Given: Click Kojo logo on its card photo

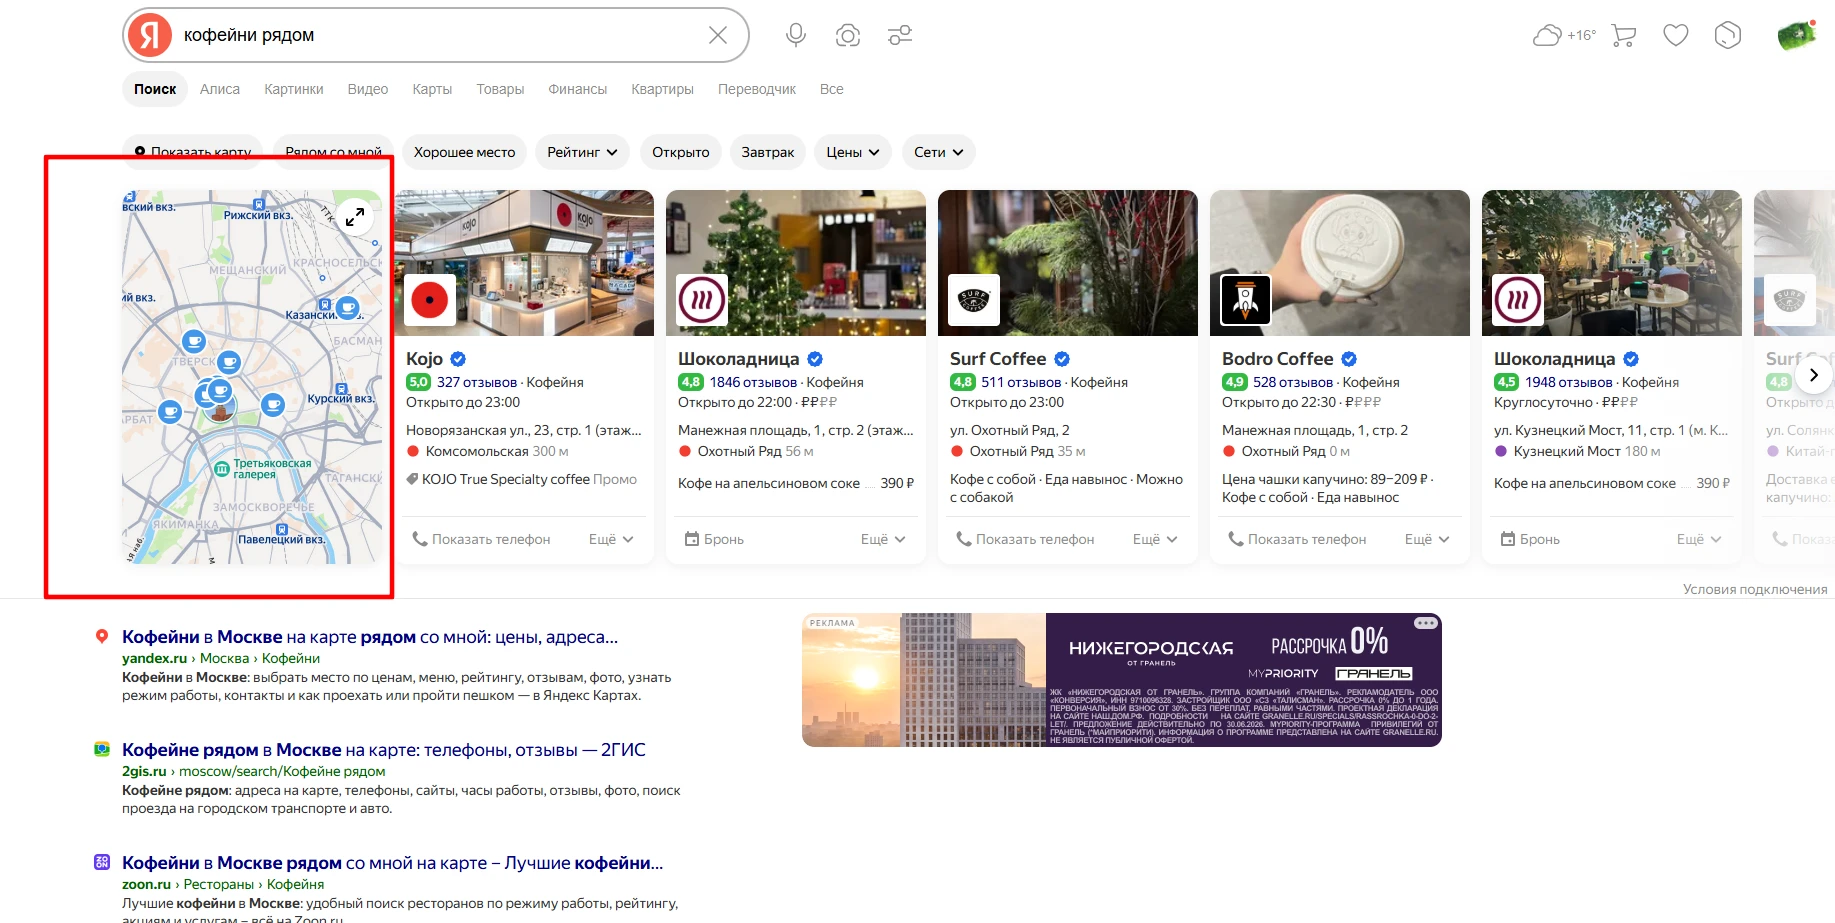Looking at the screenshot, I should pyautogui.click(x=430, y=300).
